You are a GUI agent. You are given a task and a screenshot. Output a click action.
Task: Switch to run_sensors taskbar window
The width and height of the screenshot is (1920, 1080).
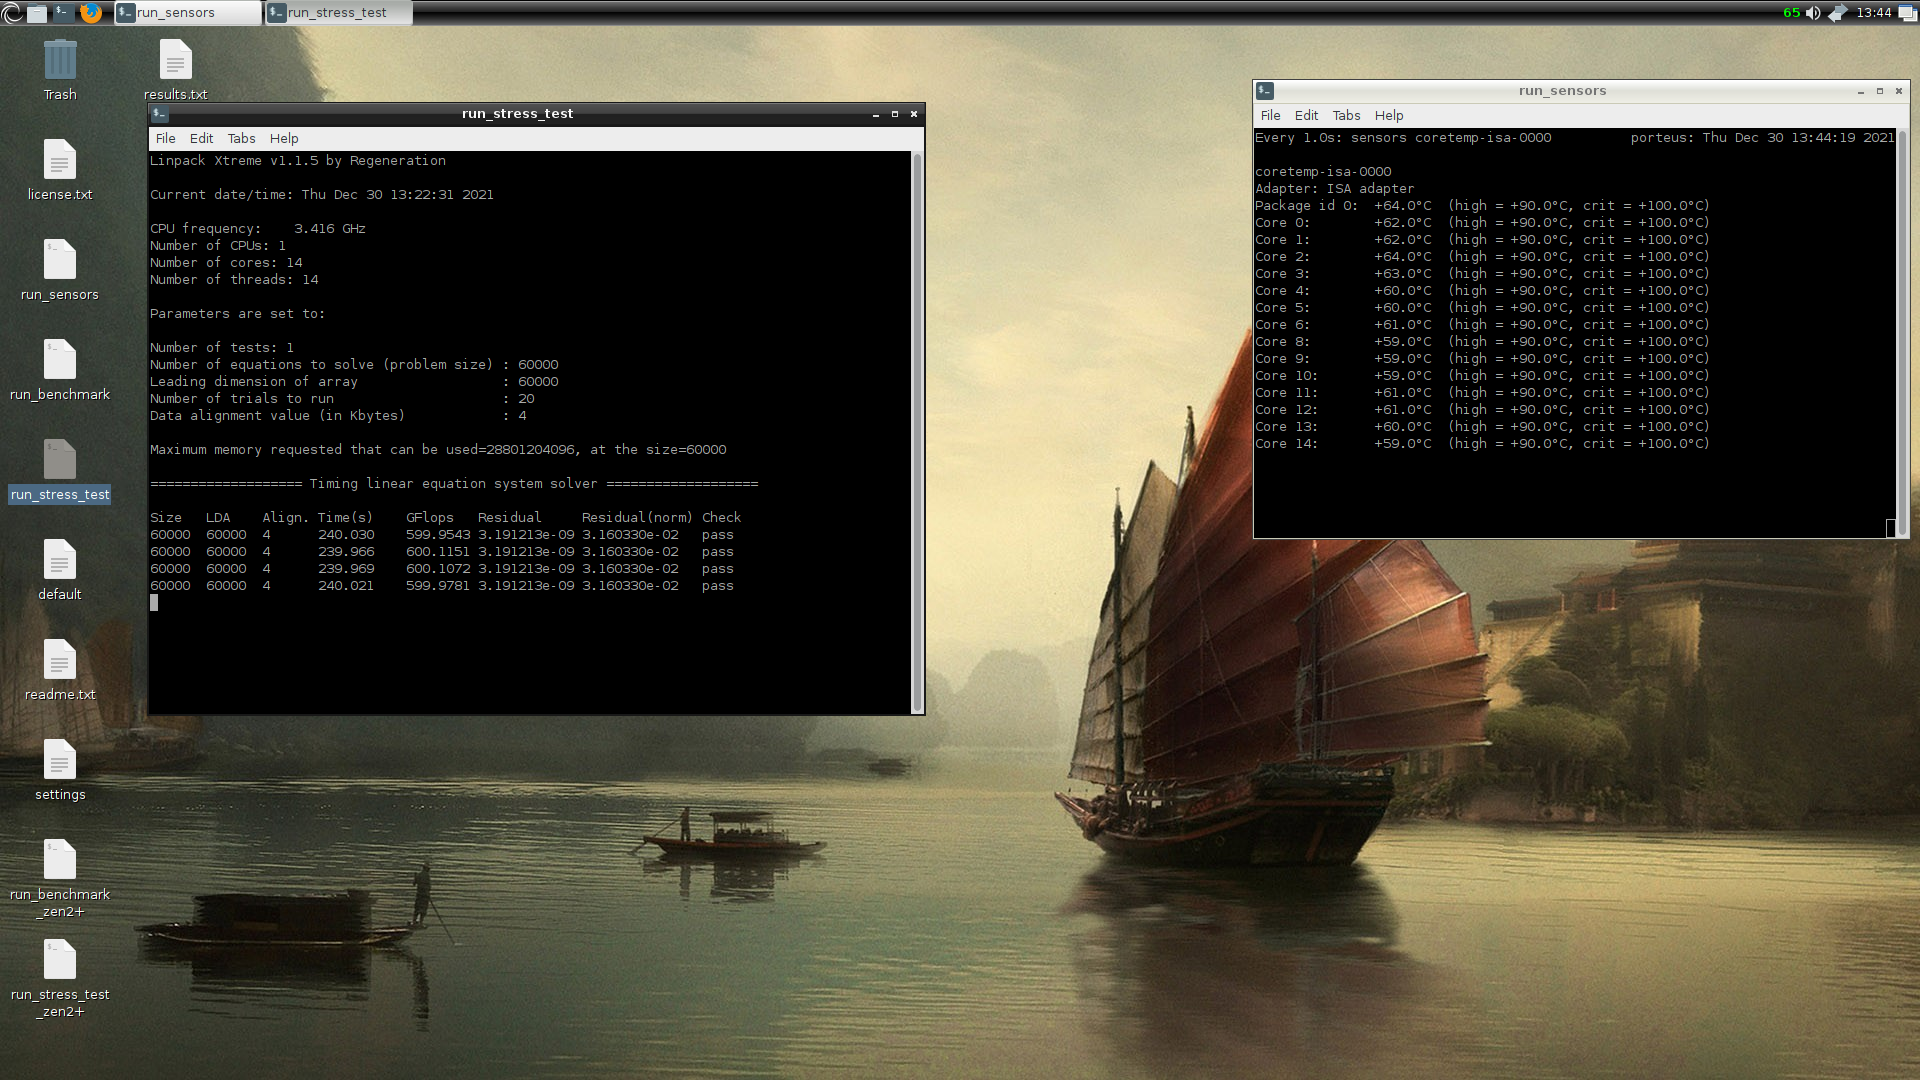pos(187,13)
